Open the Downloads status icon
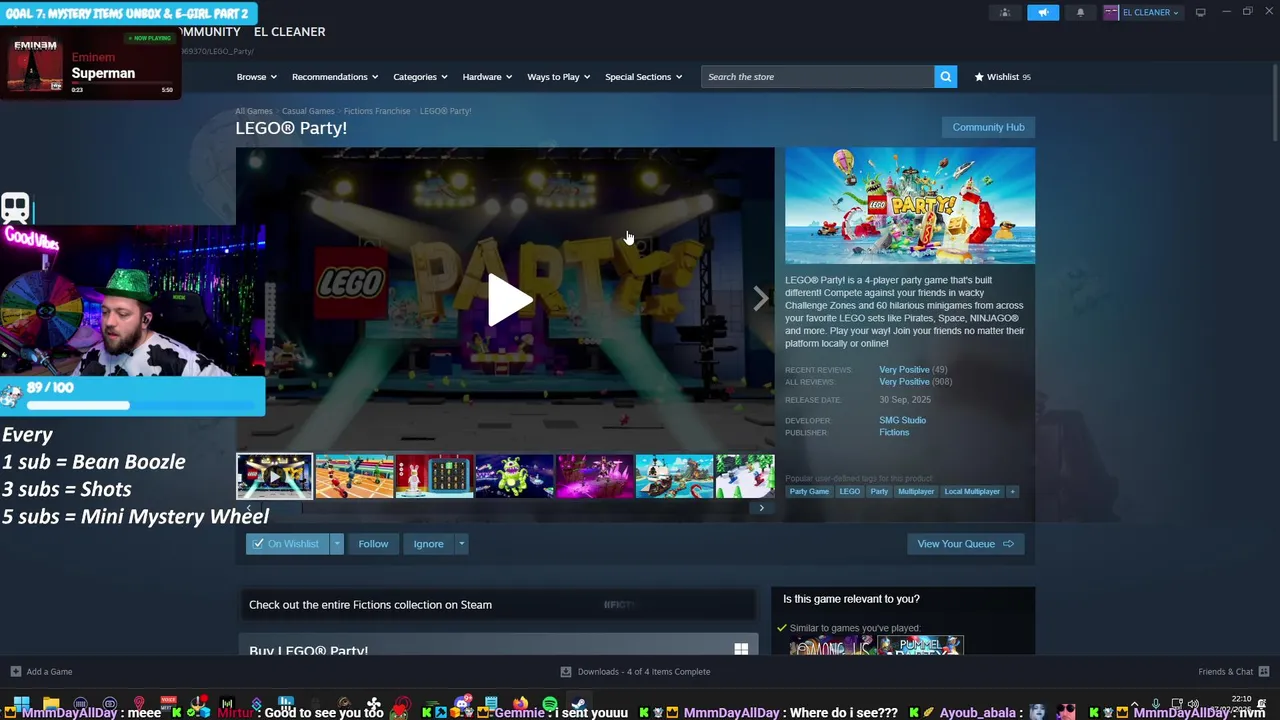 pos(566,671)
